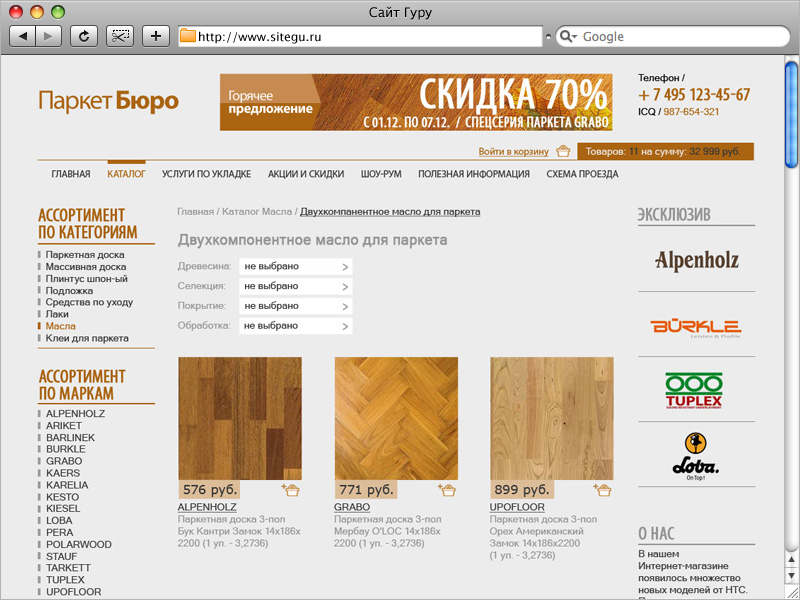Screen dimensions: 800x600
Task: Go forward with the browser forward arrow
Action: [x=48, y=36]
